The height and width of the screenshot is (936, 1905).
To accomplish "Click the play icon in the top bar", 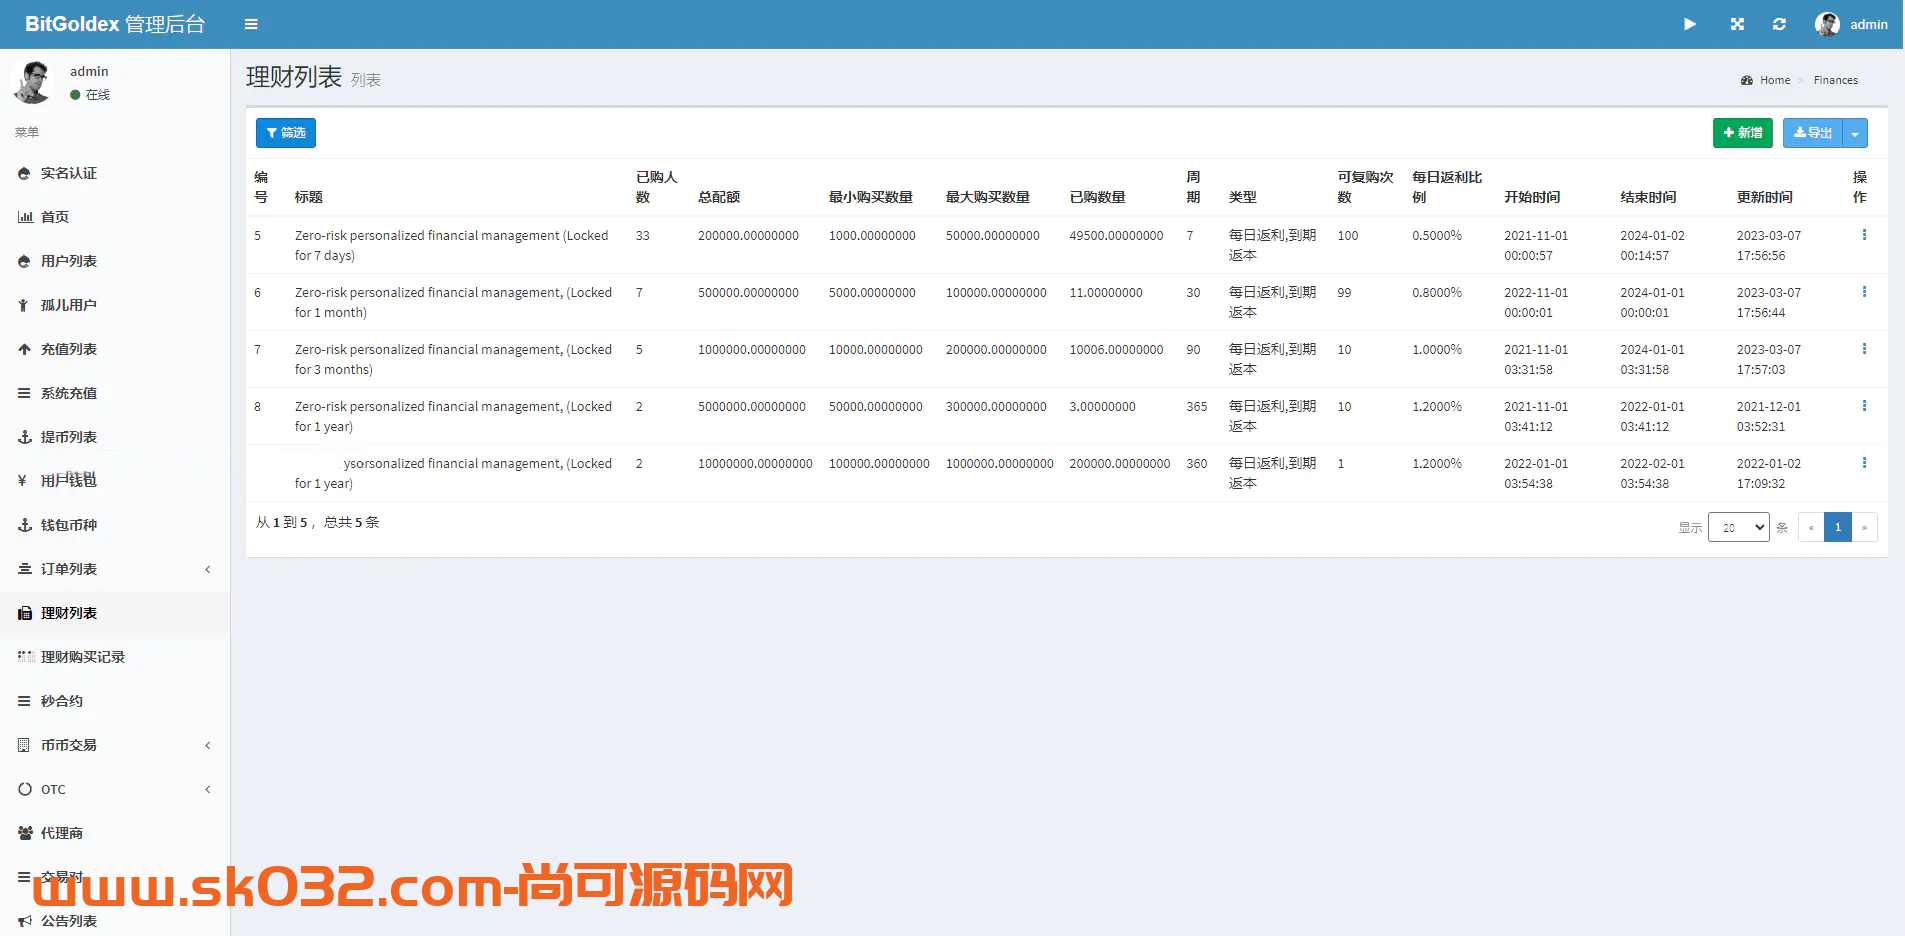I will 1690,24.
